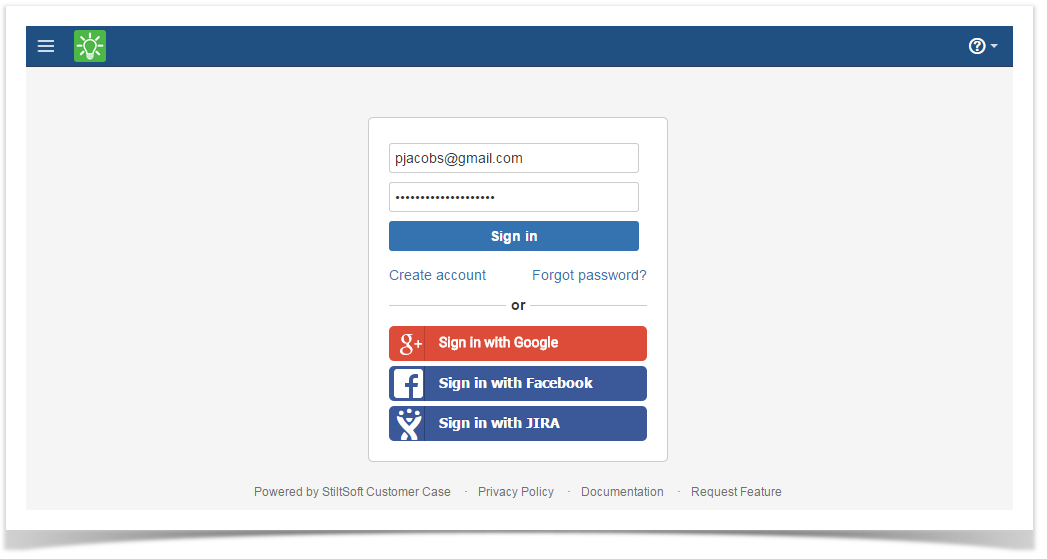Open the Privacy Policy link
Screen dimensions: 1047x559
point(515,492)
